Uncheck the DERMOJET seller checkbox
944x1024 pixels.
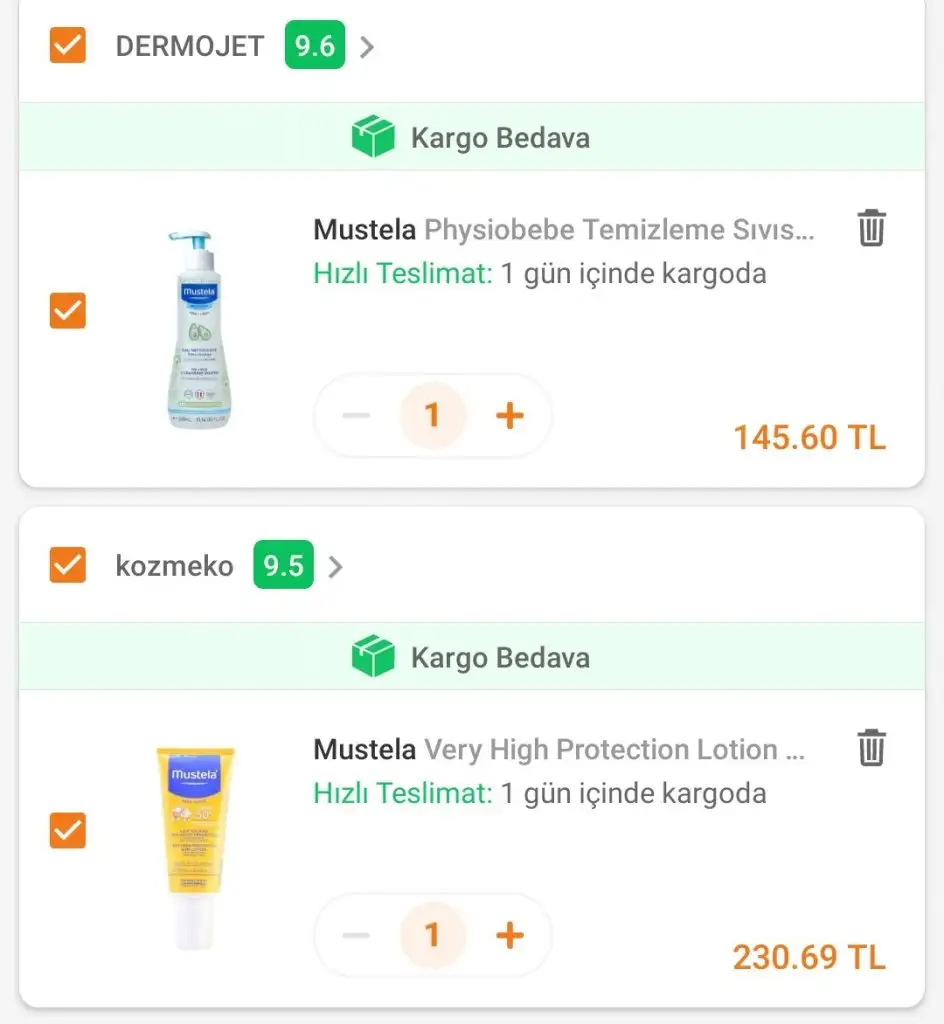pos(68,45)
